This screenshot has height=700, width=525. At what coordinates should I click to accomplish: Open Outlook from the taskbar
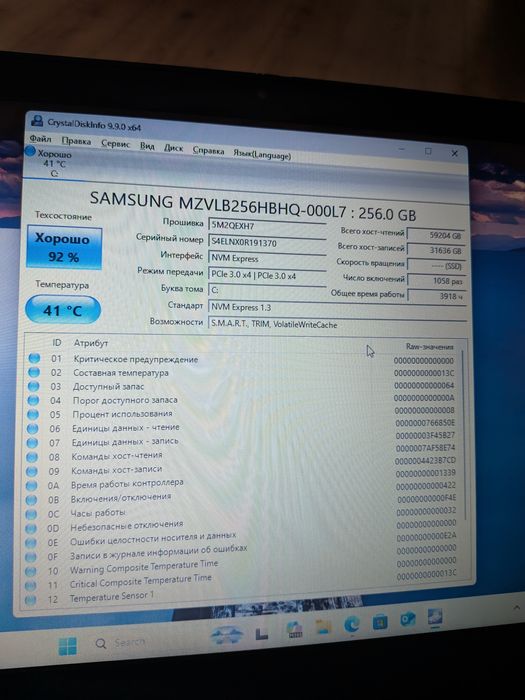[408, 620]
